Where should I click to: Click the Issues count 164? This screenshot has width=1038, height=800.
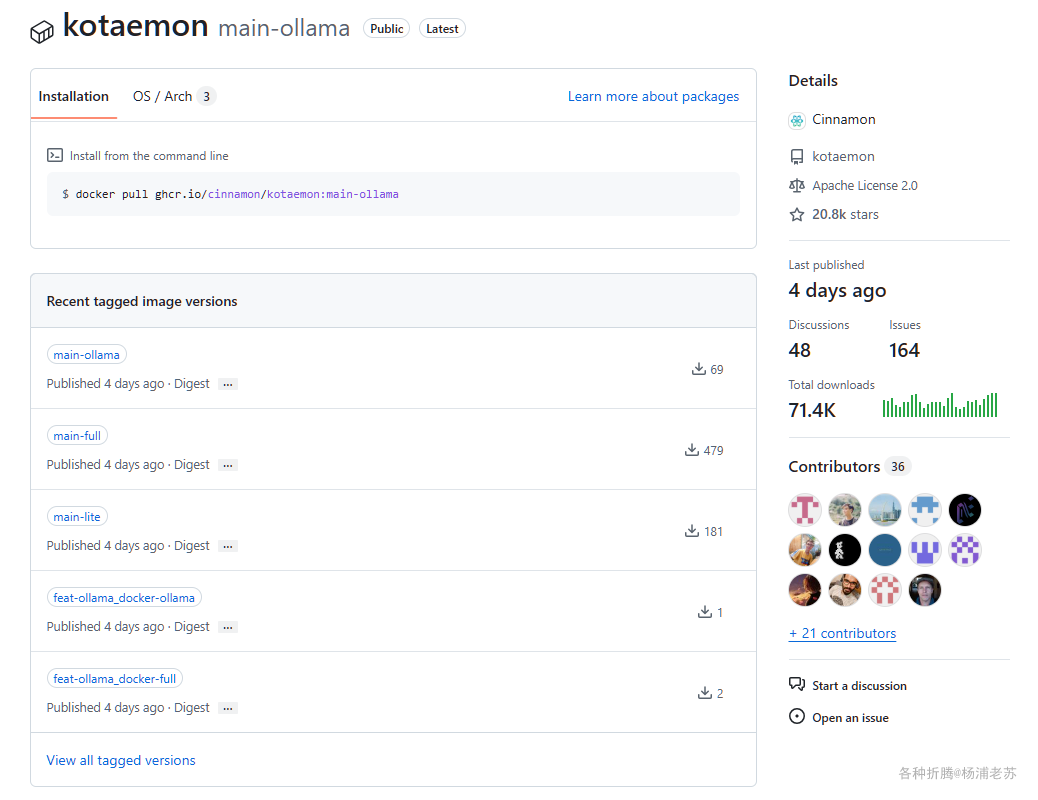(904, 350)
